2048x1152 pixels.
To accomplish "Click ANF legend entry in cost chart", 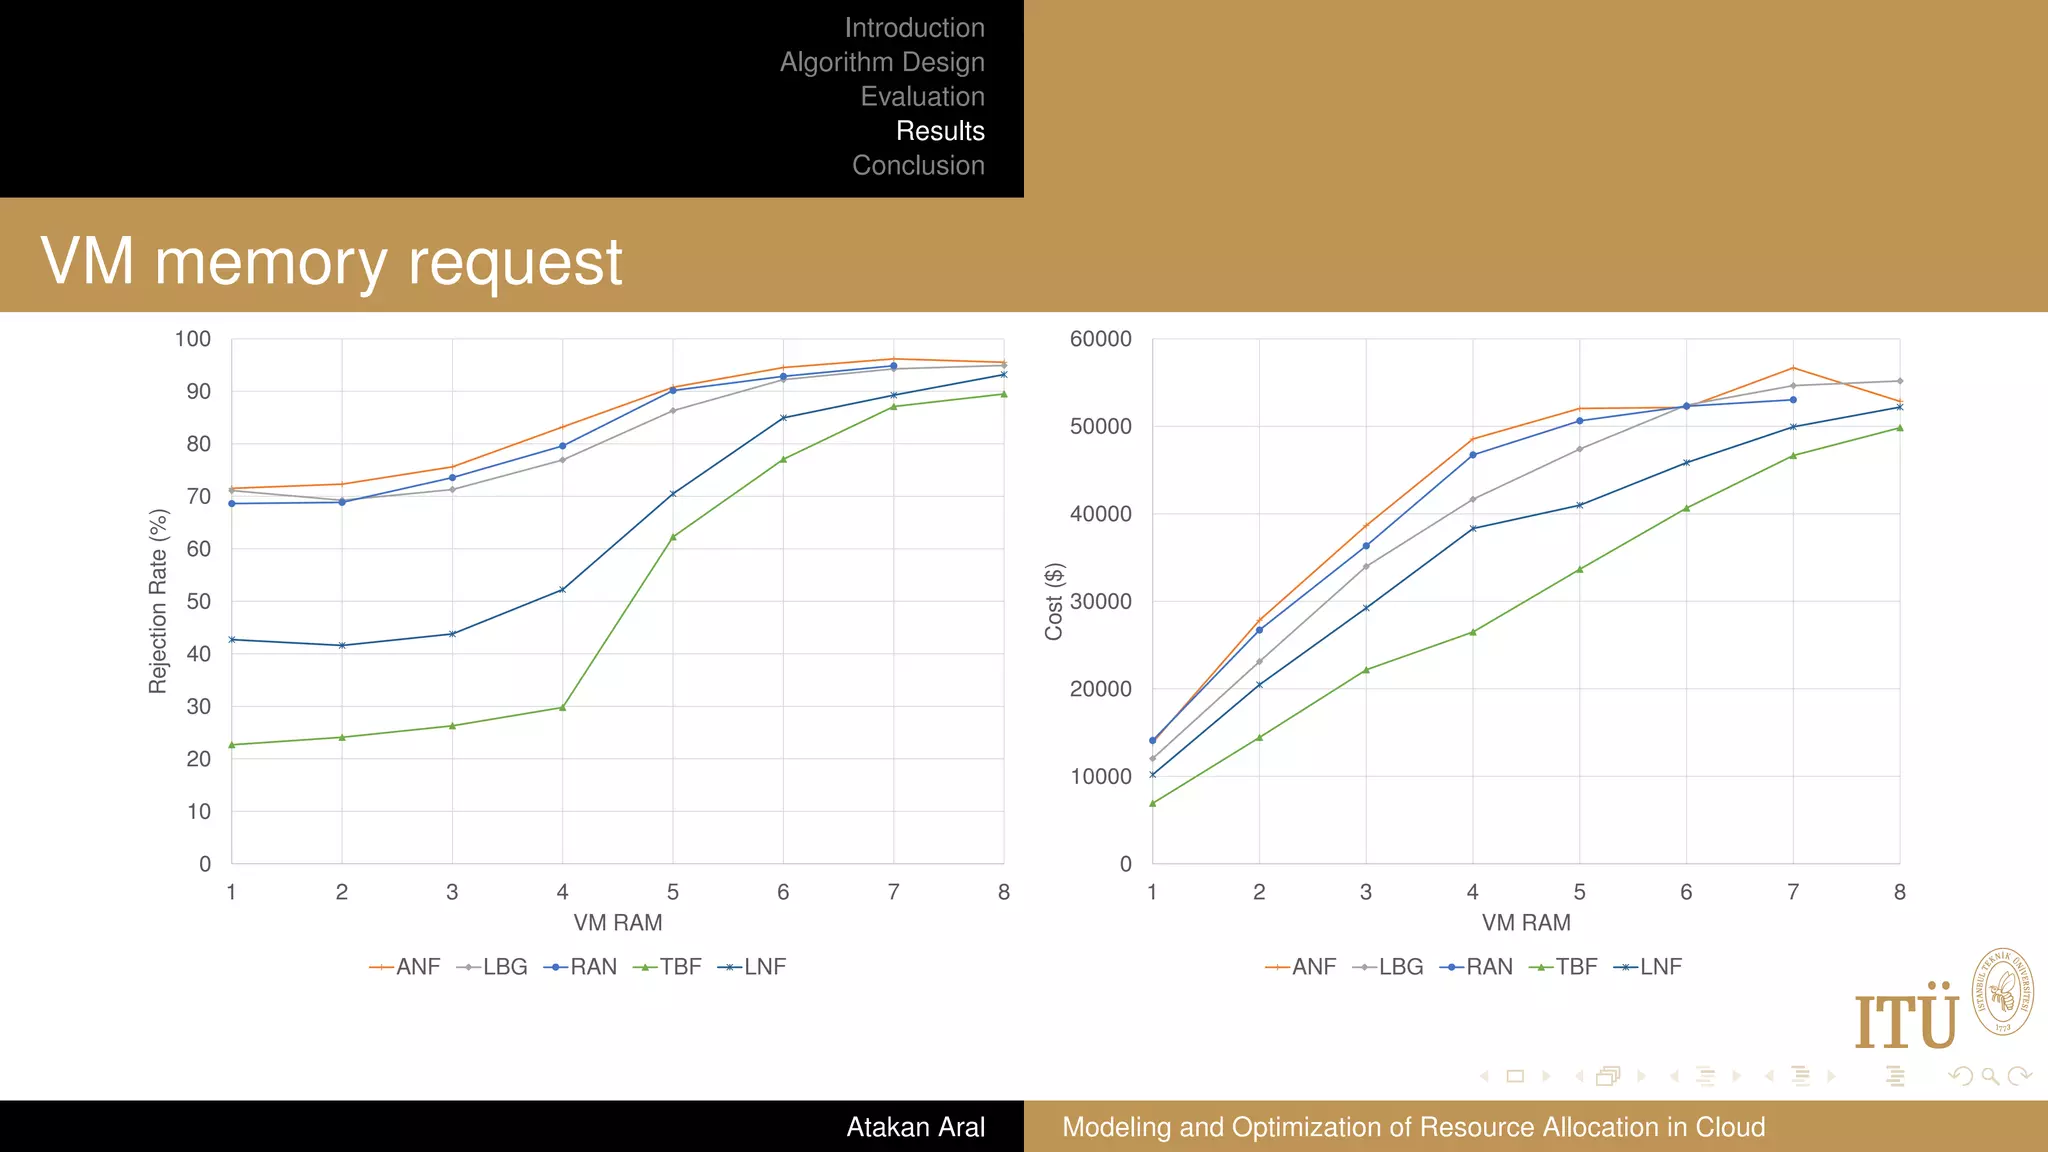I will 1300,967.
